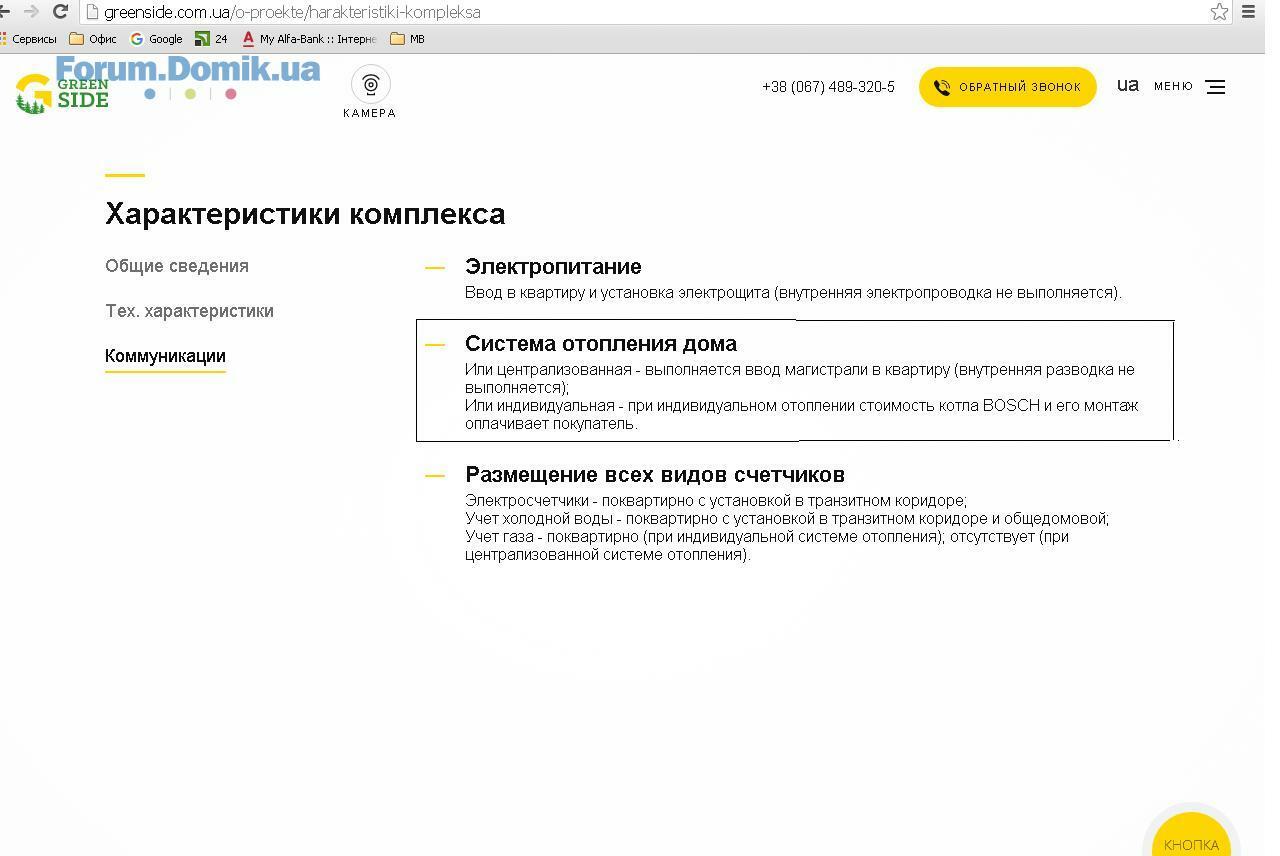
Task: Reload the page with refresh icon
Action: coord(60,12)
